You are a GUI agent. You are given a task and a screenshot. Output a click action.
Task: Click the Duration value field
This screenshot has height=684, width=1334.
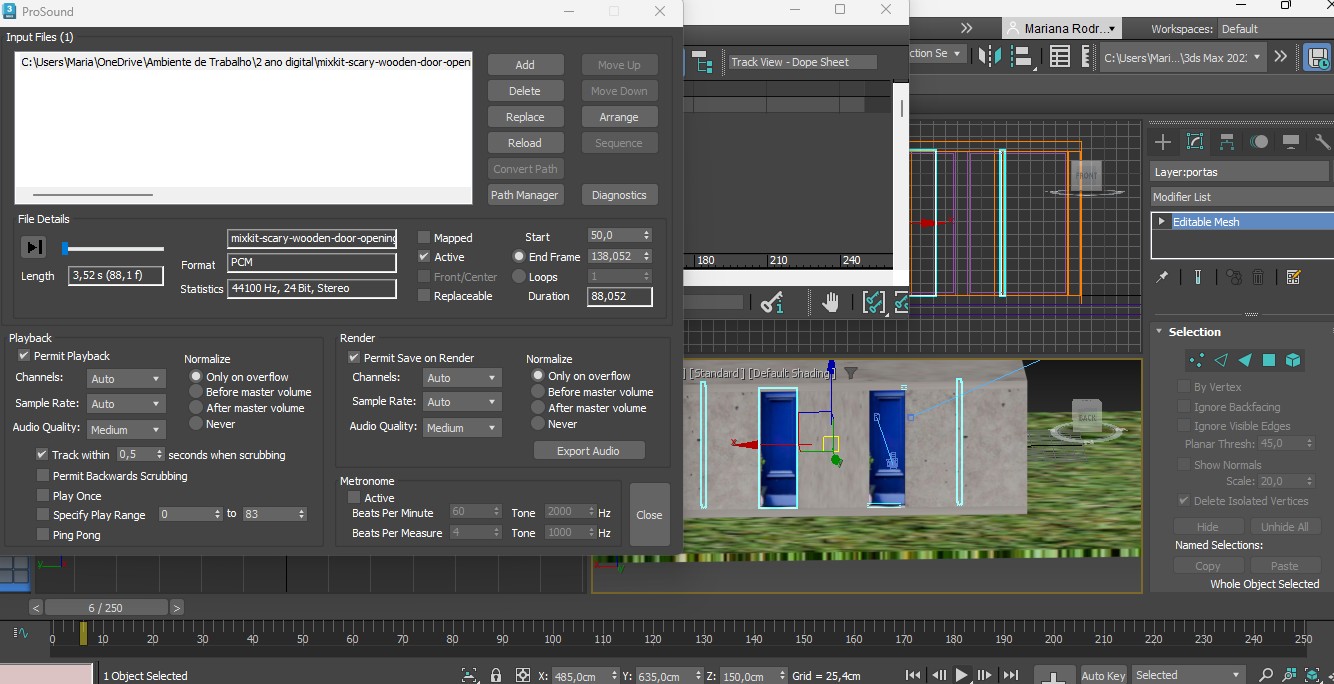pyautogui.click(x=619, y=296)
